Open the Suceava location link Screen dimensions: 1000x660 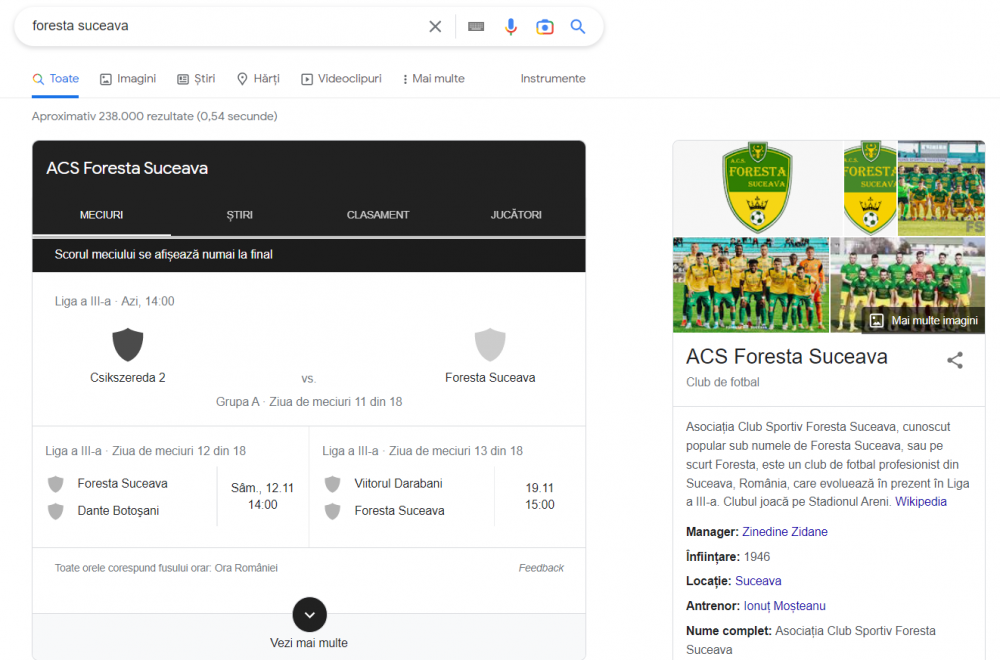pos(758,581)
